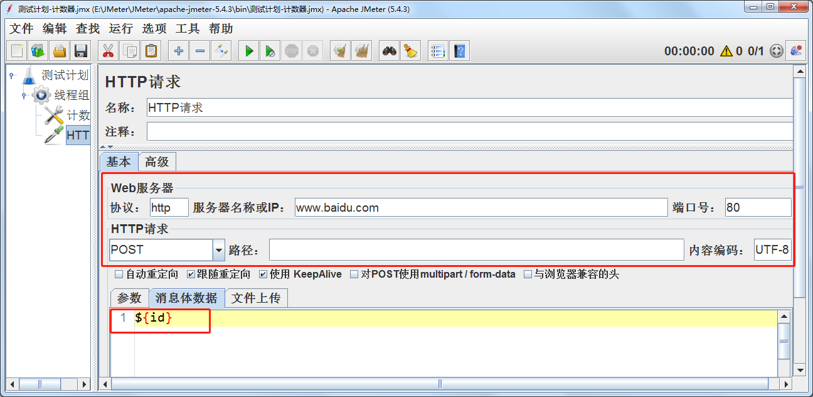Check the 与浏览器兼容的头 checkbox
This screenshot has height=397, width=813.
click(528, 274)
